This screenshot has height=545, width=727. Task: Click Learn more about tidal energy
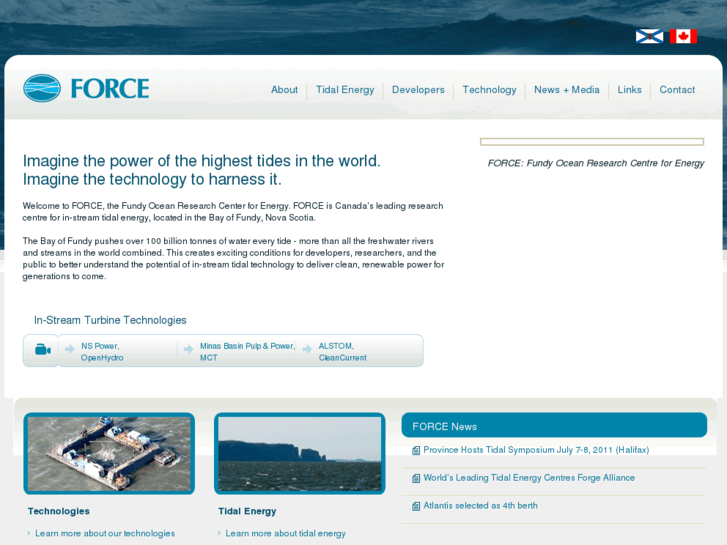[x=286, y=533]
